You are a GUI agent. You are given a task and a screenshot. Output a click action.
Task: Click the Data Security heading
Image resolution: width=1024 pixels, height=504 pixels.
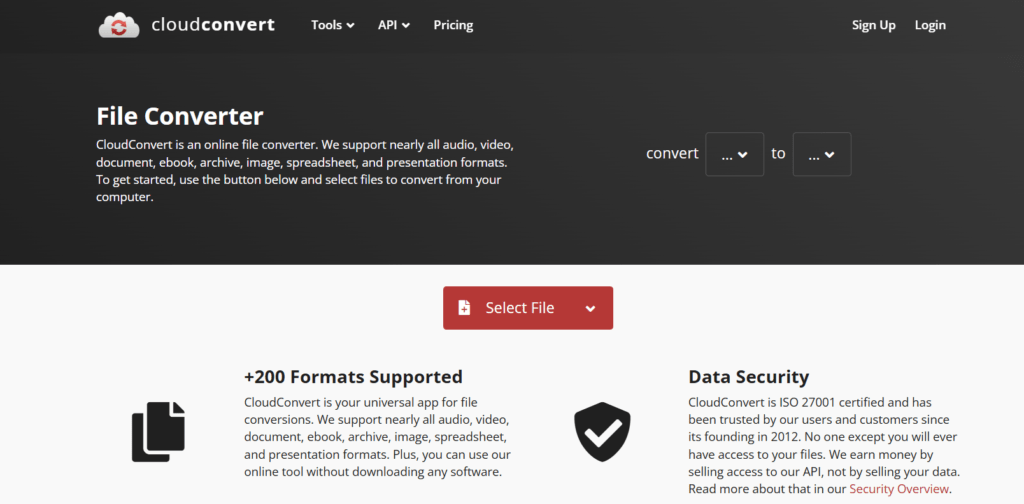coord(748,377)
